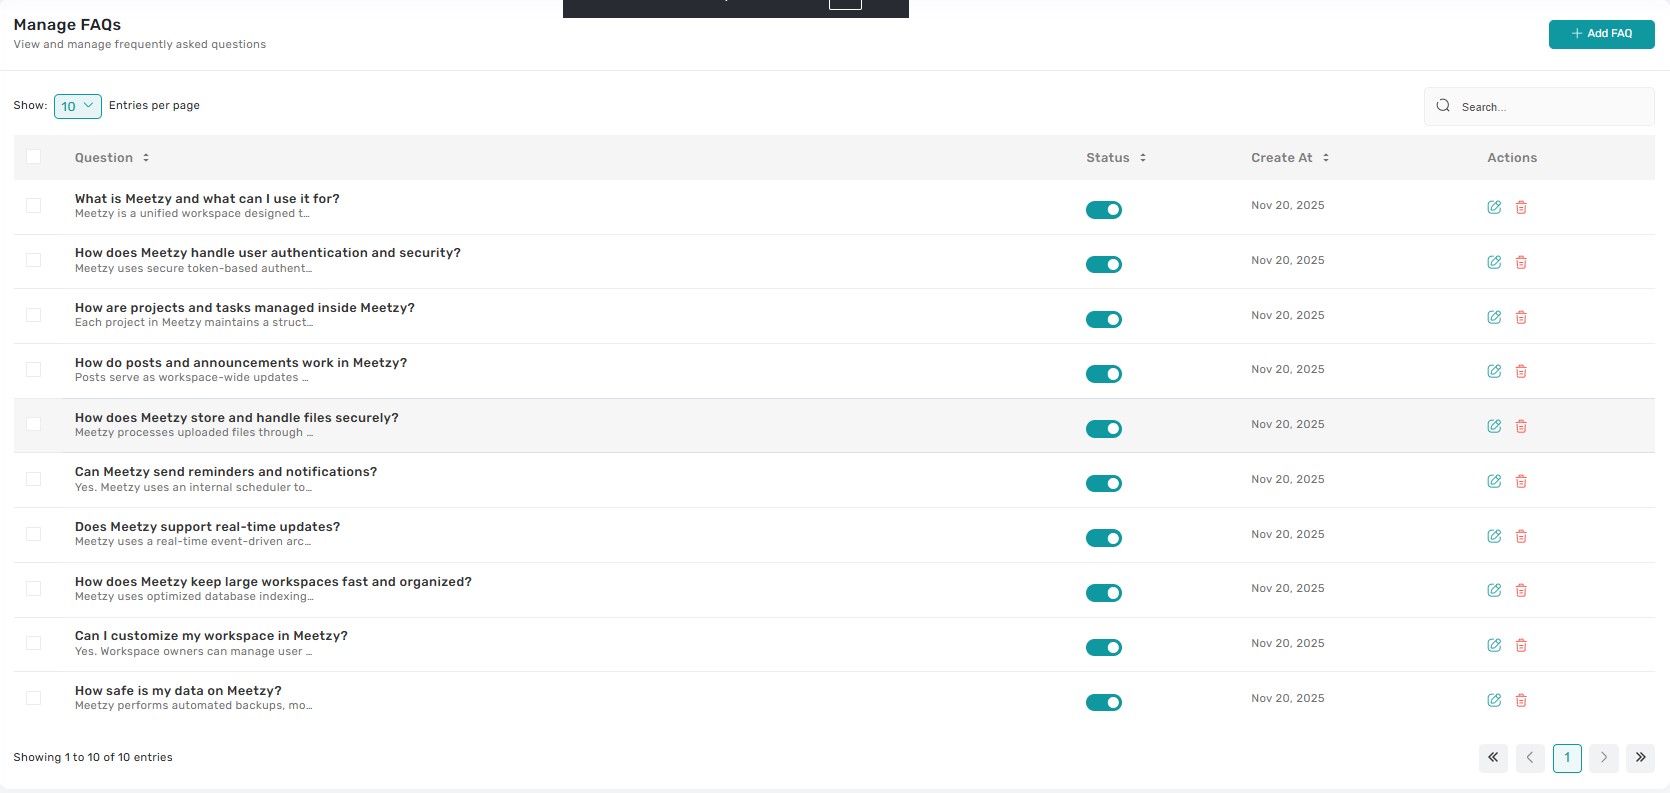
Task: Delete the real-time updates FAQ
Action: [1521, 536]
